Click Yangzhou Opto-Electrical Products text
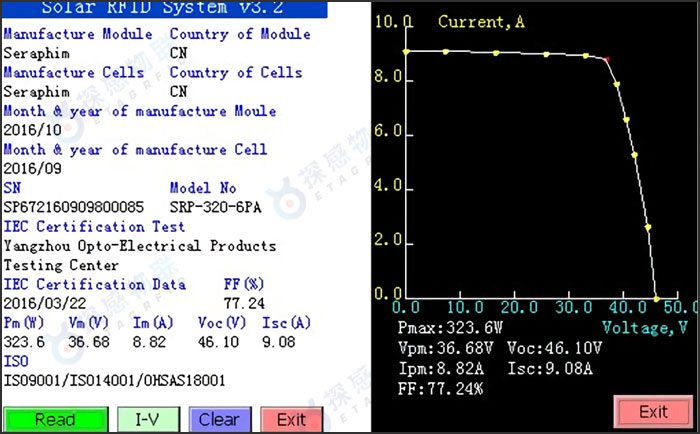The image size is (700, 434). (x=140, y=246)
